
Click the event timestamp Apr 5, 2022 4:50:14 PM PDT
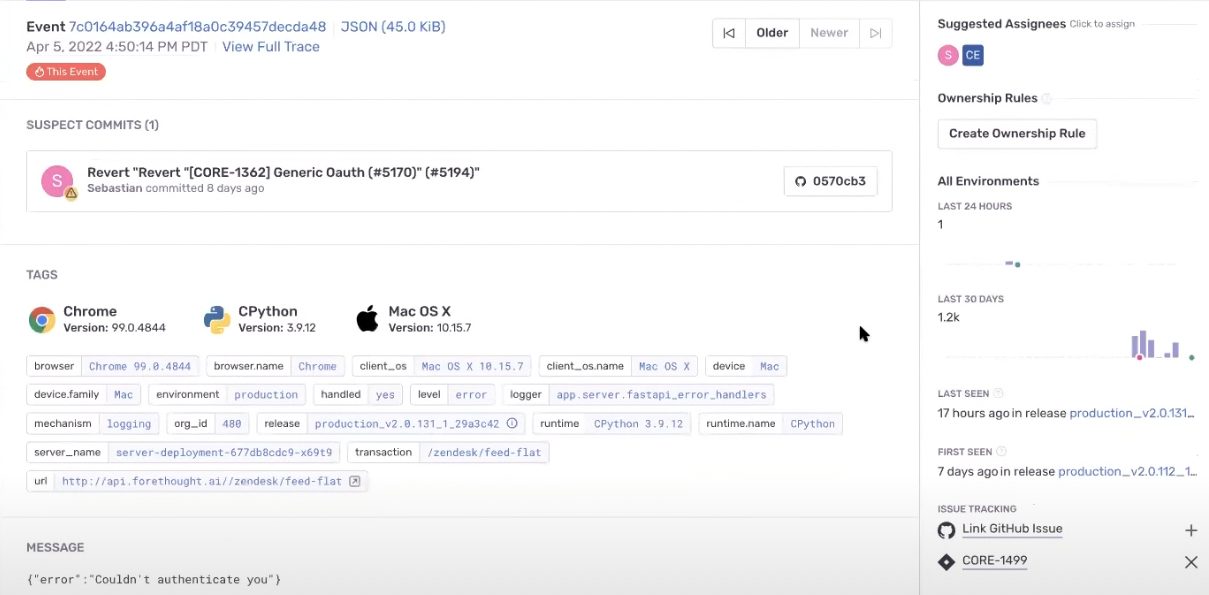coord(119,47)
